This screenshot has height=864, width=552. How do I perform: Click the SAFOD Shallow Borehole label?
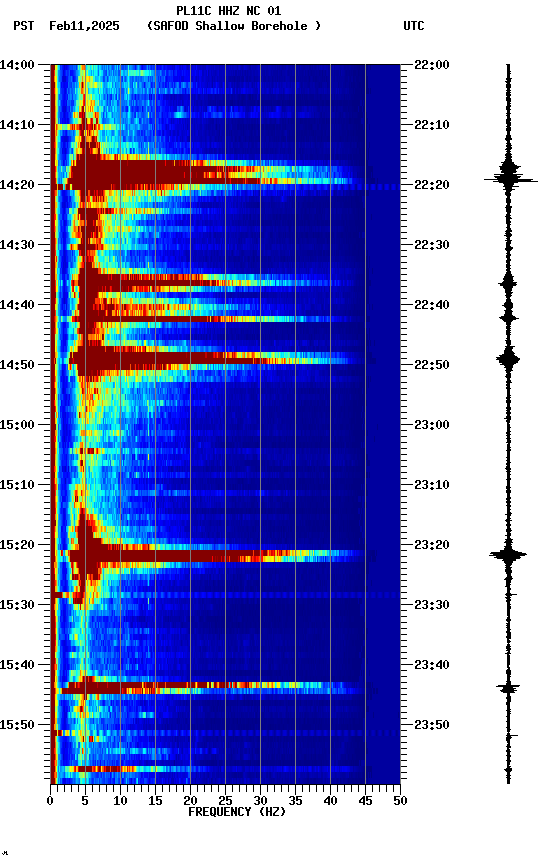pos(234,26)
